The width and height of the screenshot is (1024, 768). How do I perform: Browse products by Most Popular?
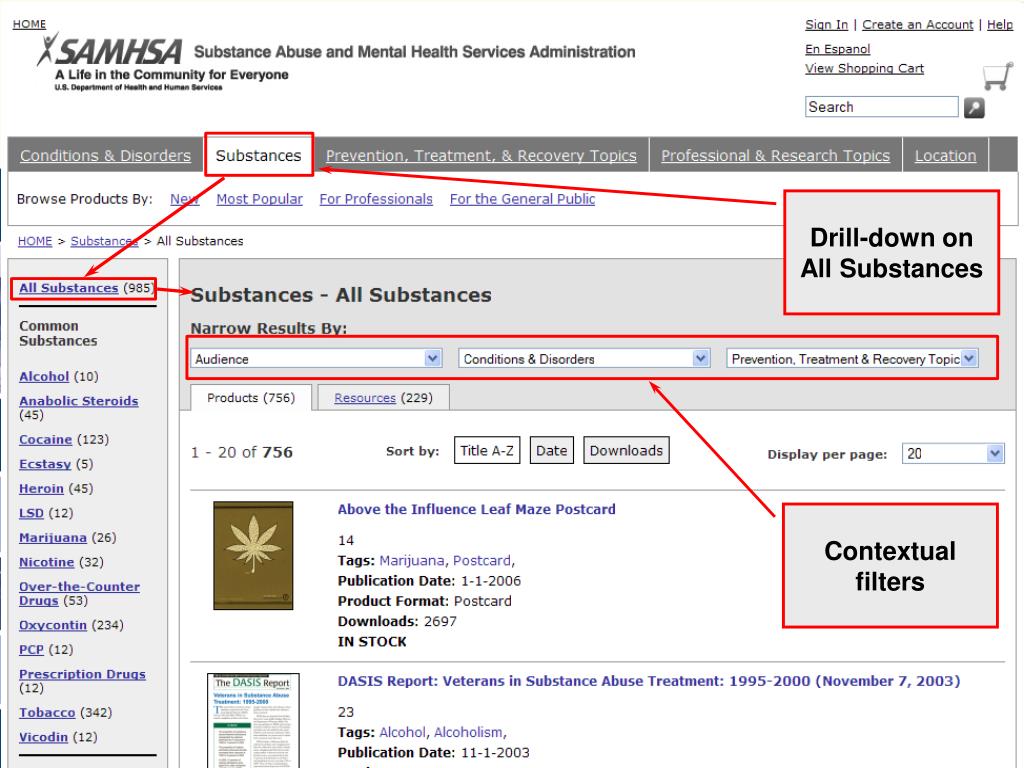point(259,199)
